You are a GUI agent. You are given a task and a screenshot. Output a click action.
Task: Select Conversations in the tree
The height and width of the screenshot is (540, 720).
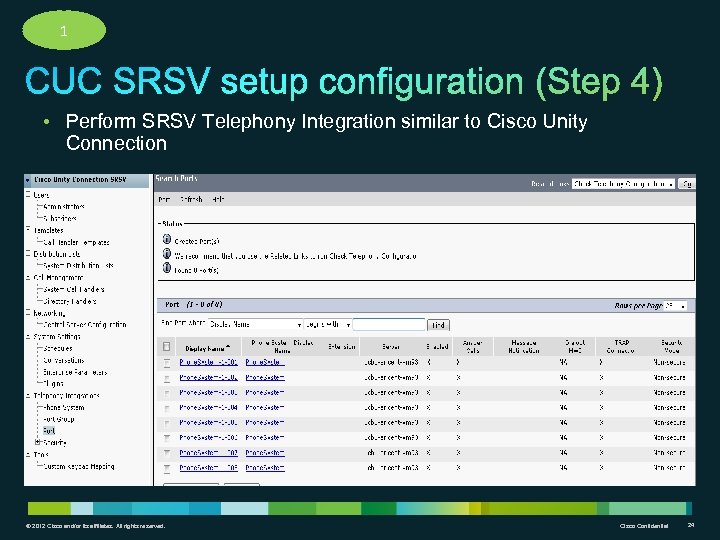(x=64, y=360)
